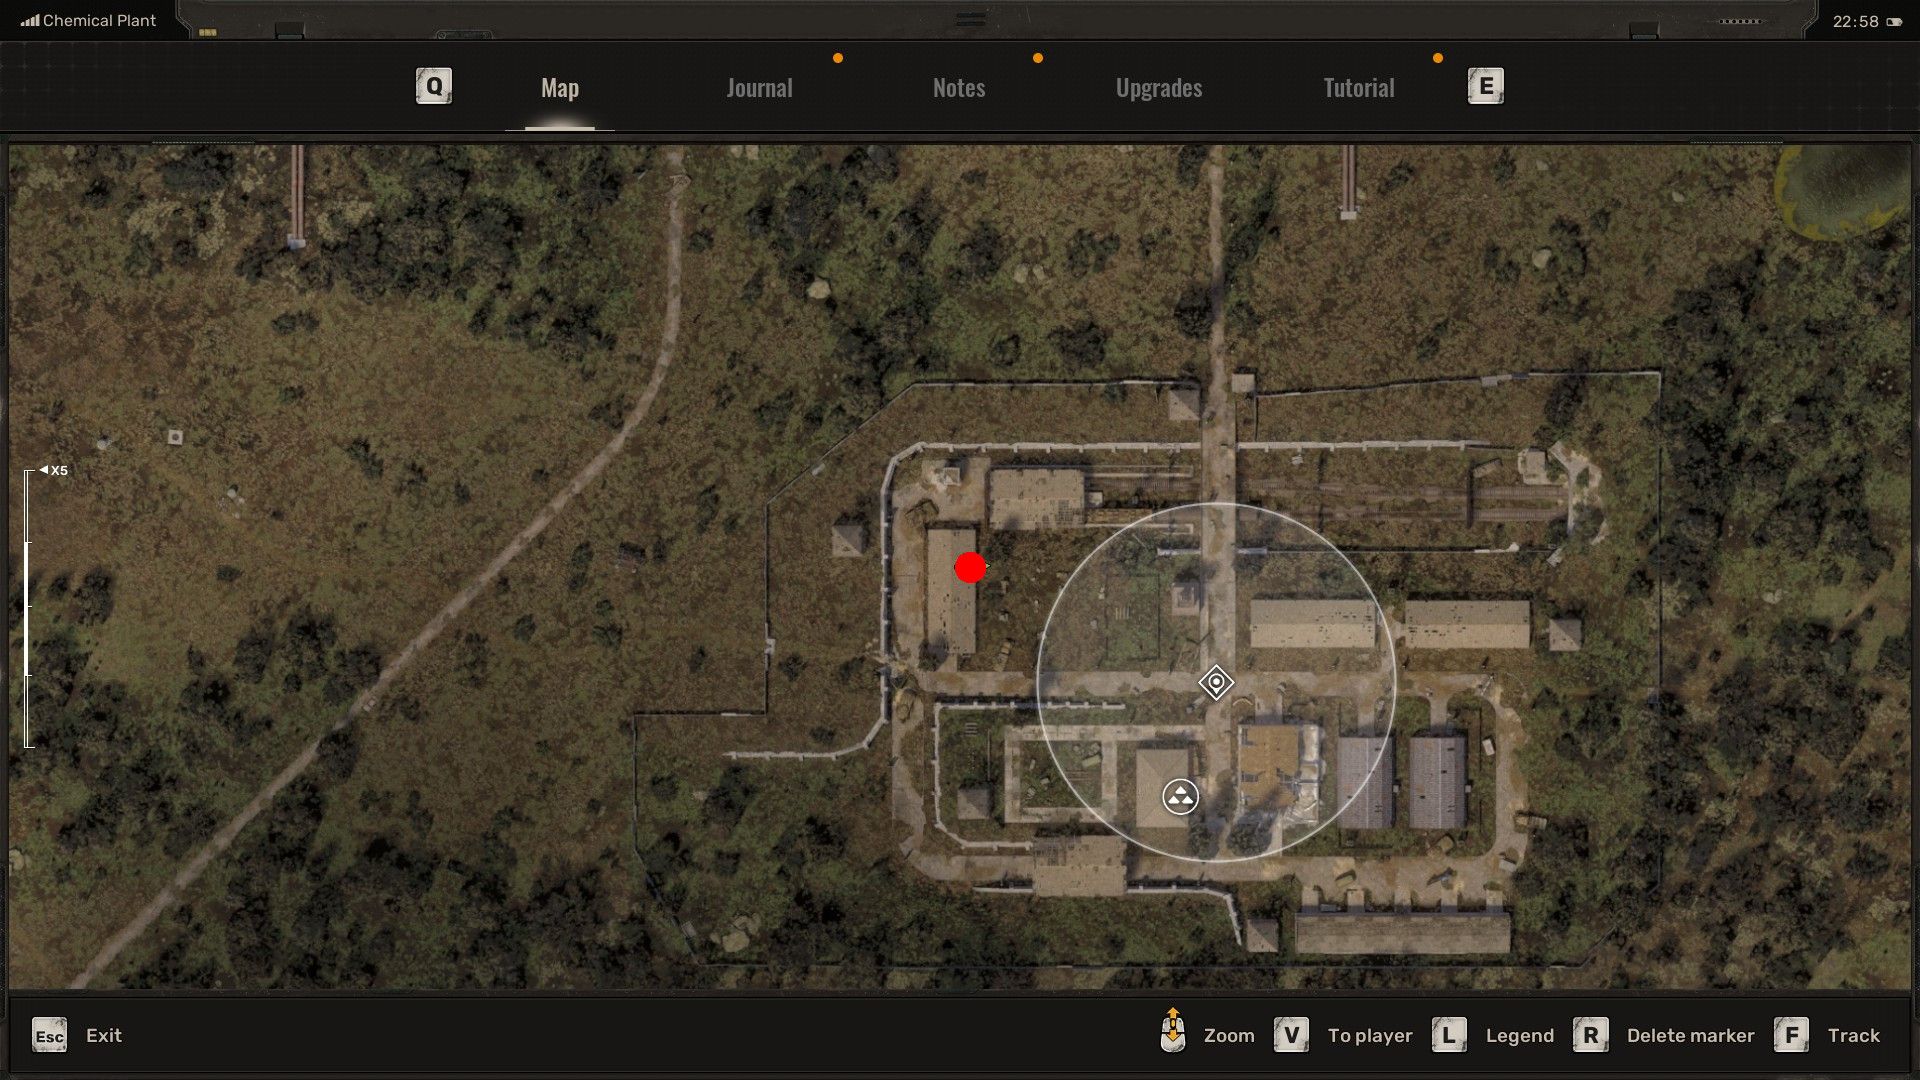
Task: Click the Legend button
Action: [x=1519, y=1036]
